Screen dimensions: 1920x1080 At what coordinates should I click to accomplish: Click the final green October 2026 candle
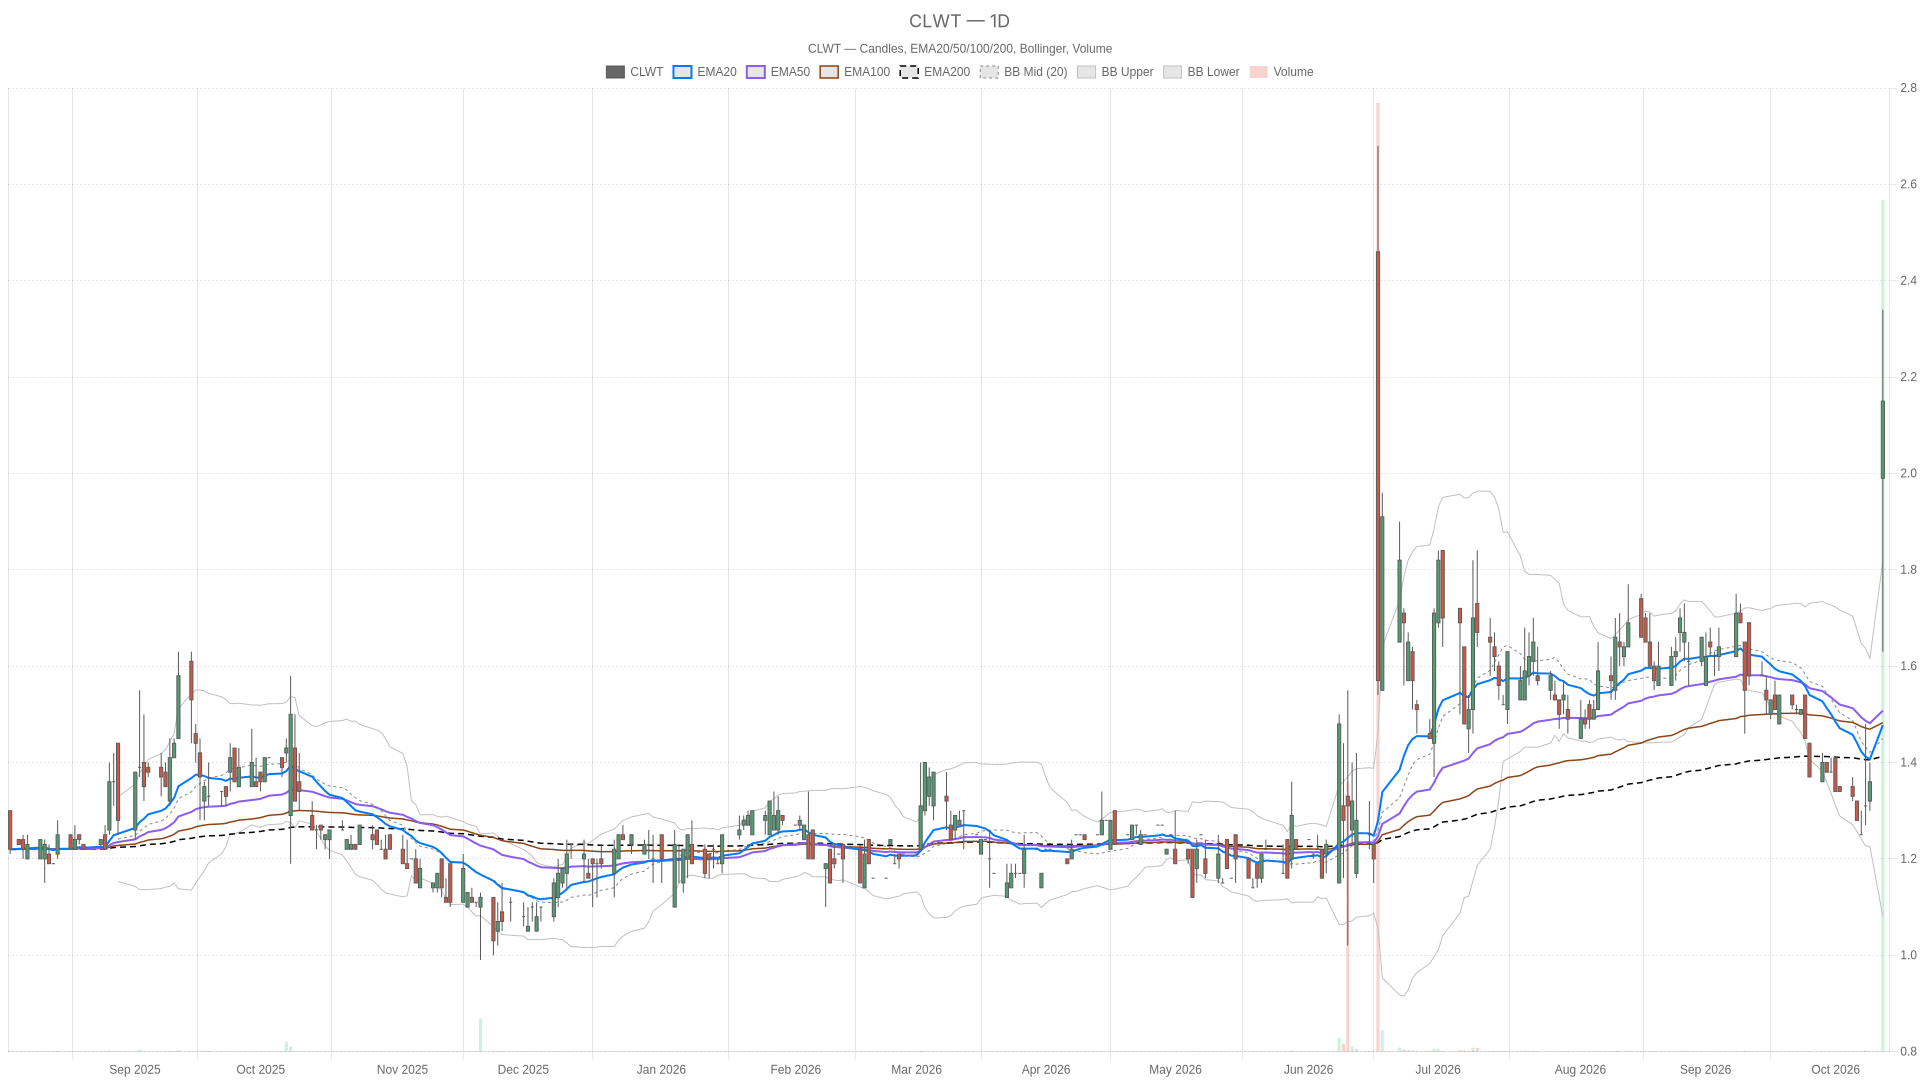tap(1883, 440)
